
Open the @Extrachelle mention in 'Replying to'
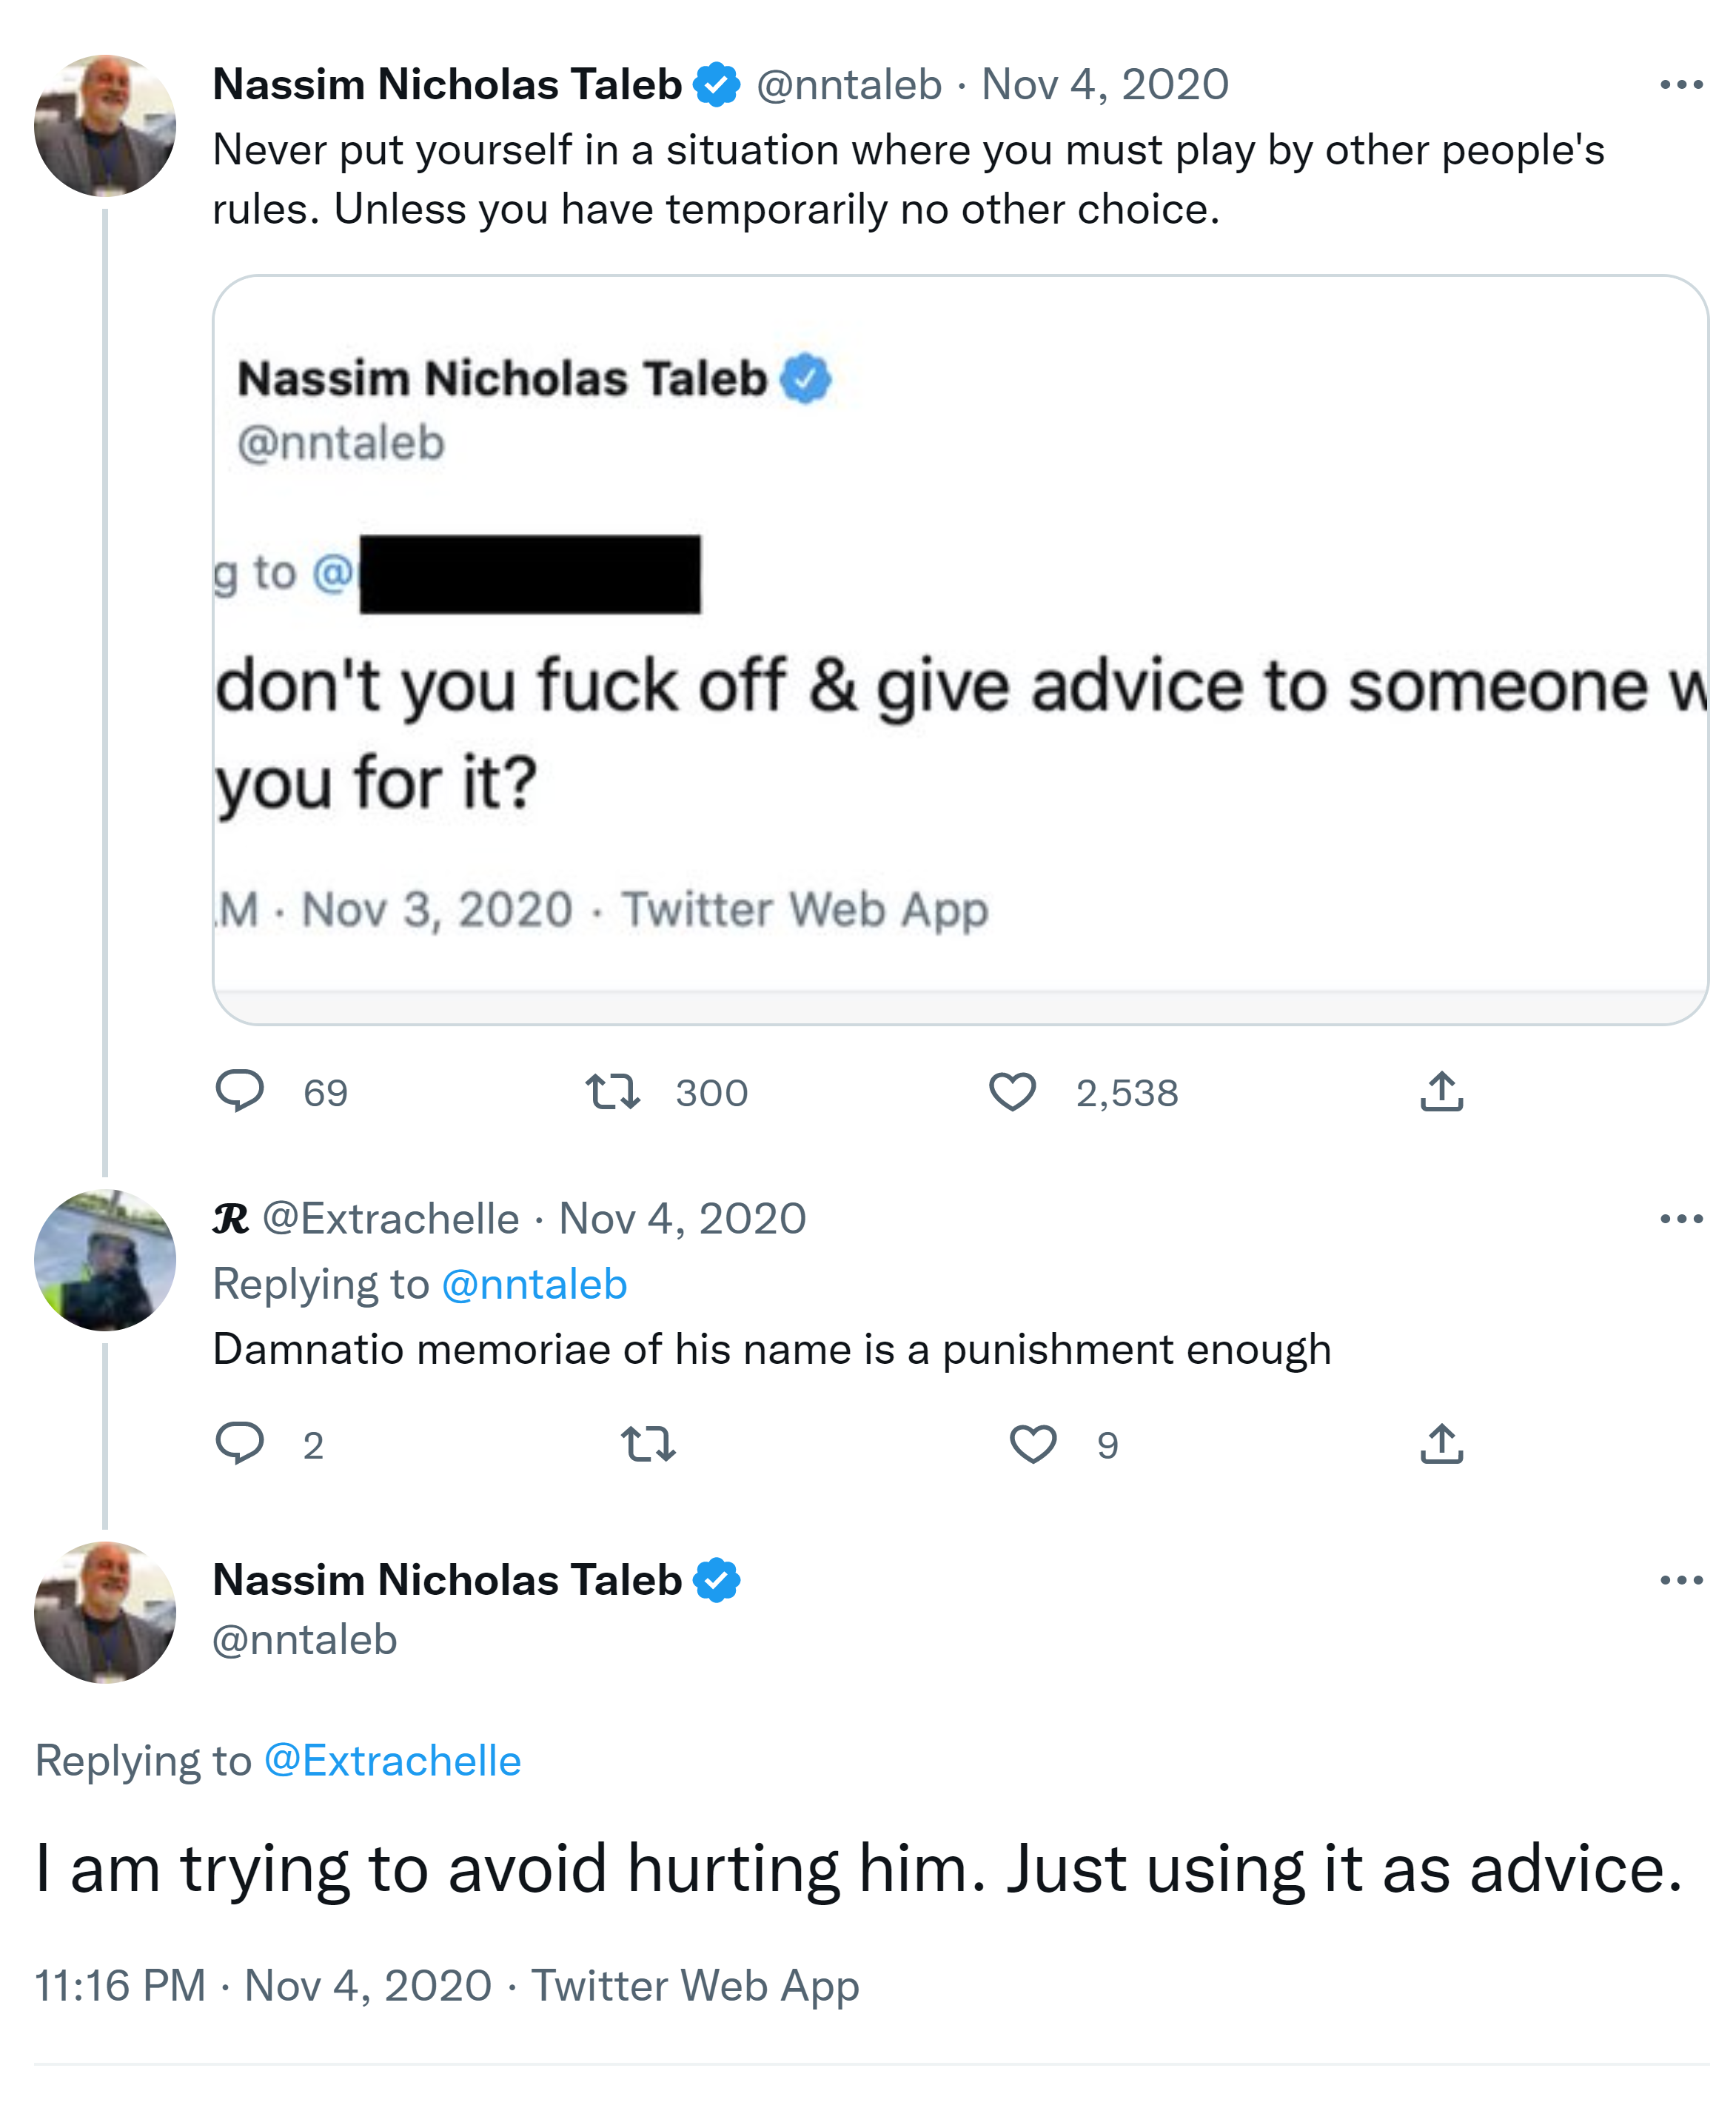pyautogui.click(x=392, y=1760)
